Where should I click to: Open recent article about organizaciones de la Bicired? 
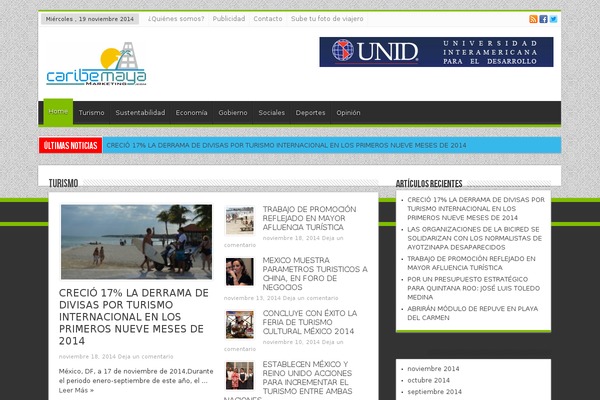pos(474,238)
